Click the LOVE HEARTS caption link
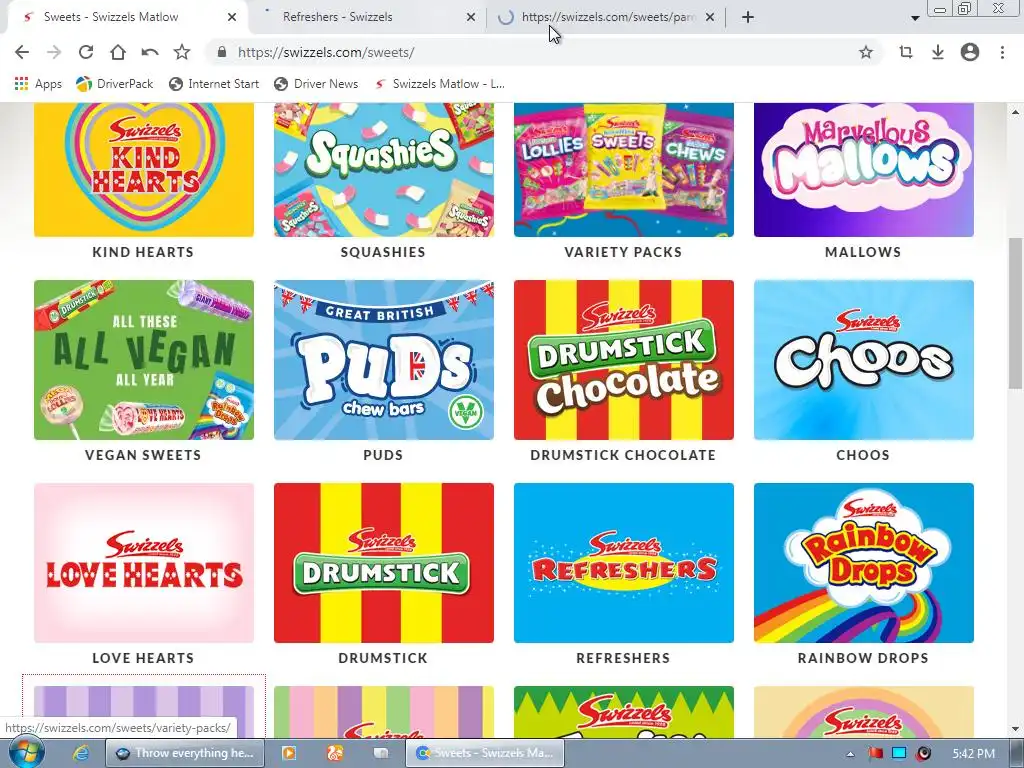Image resolution: width=1024 pixels, height=768 pixels. click(x=143, y=658)
